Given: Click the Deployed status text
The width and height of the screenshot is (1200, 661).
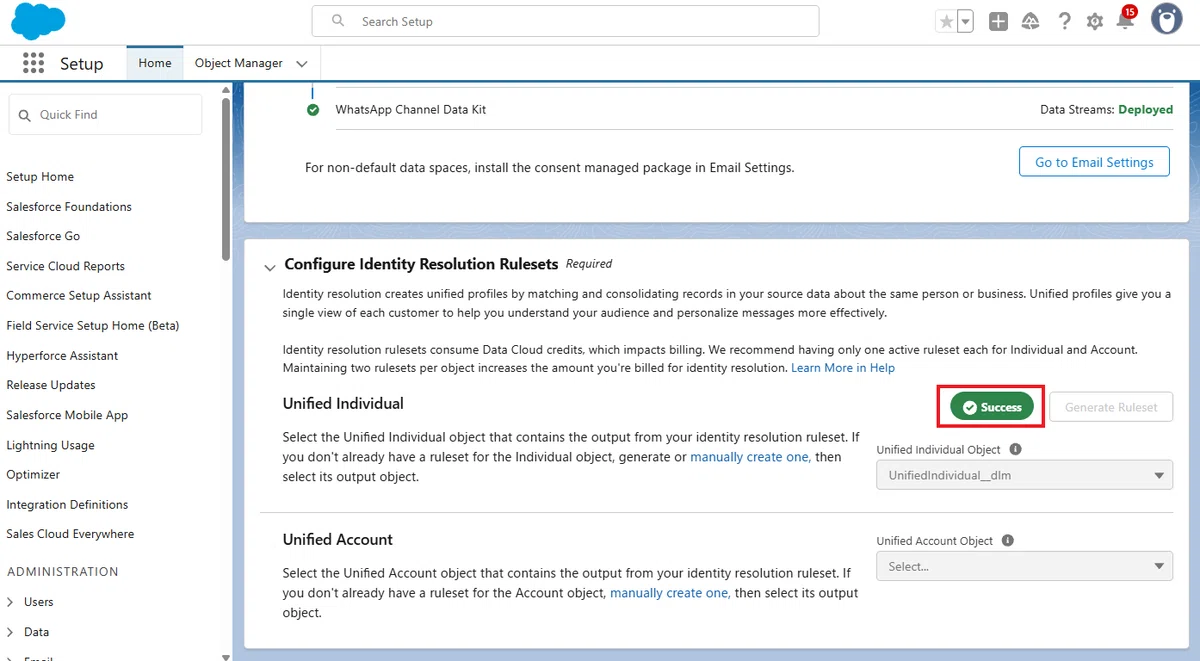Looking at the screenshot, I should click(x=1145, y=110).
